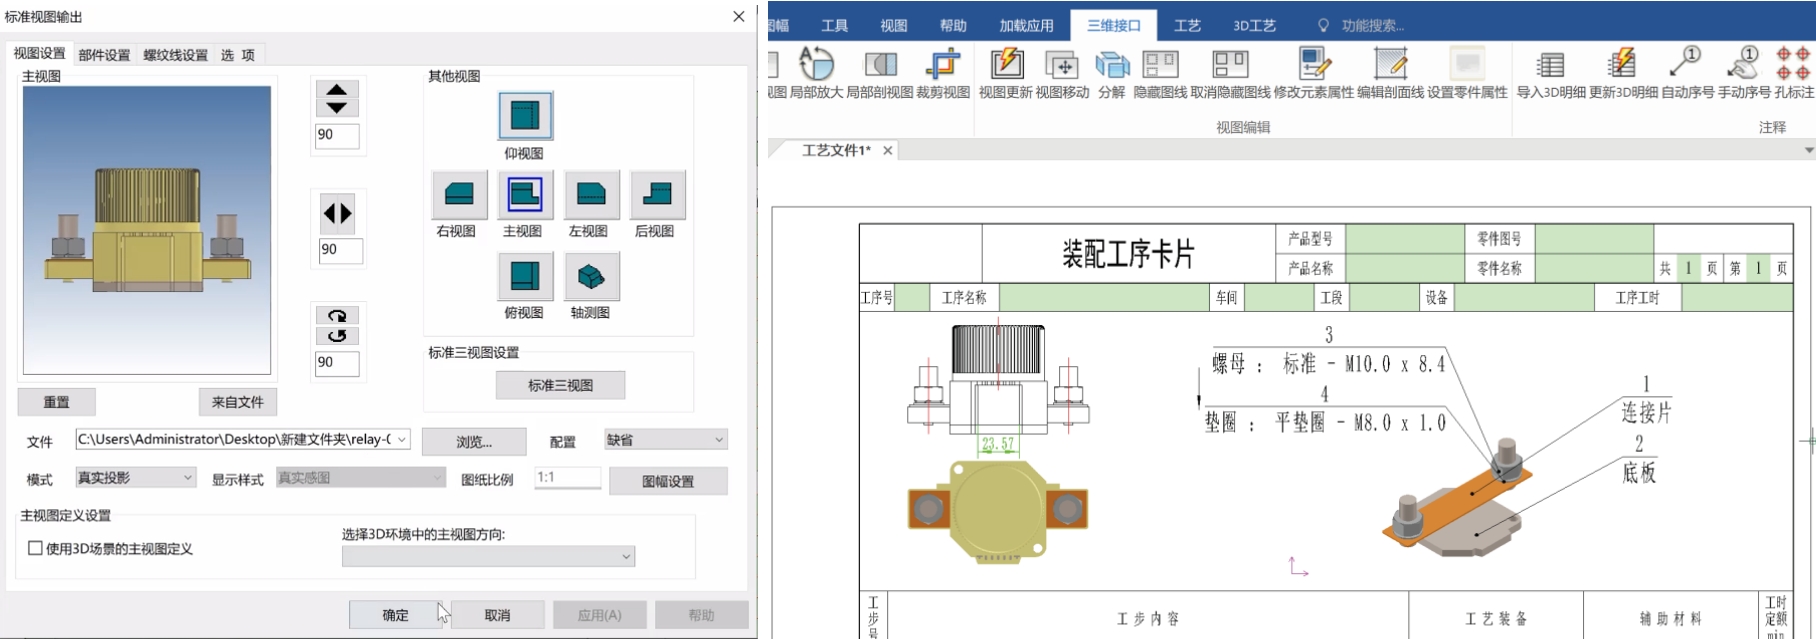Expand the 模式 dropdown showing 真实投影
1816x639 pixels.
tap(135, 478)
